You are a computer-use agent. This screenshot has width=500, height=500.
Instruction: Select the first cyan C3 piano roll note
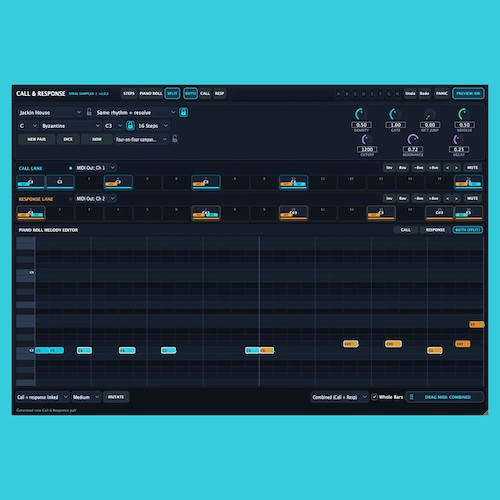pyautogui.click(x=42, y=350)
